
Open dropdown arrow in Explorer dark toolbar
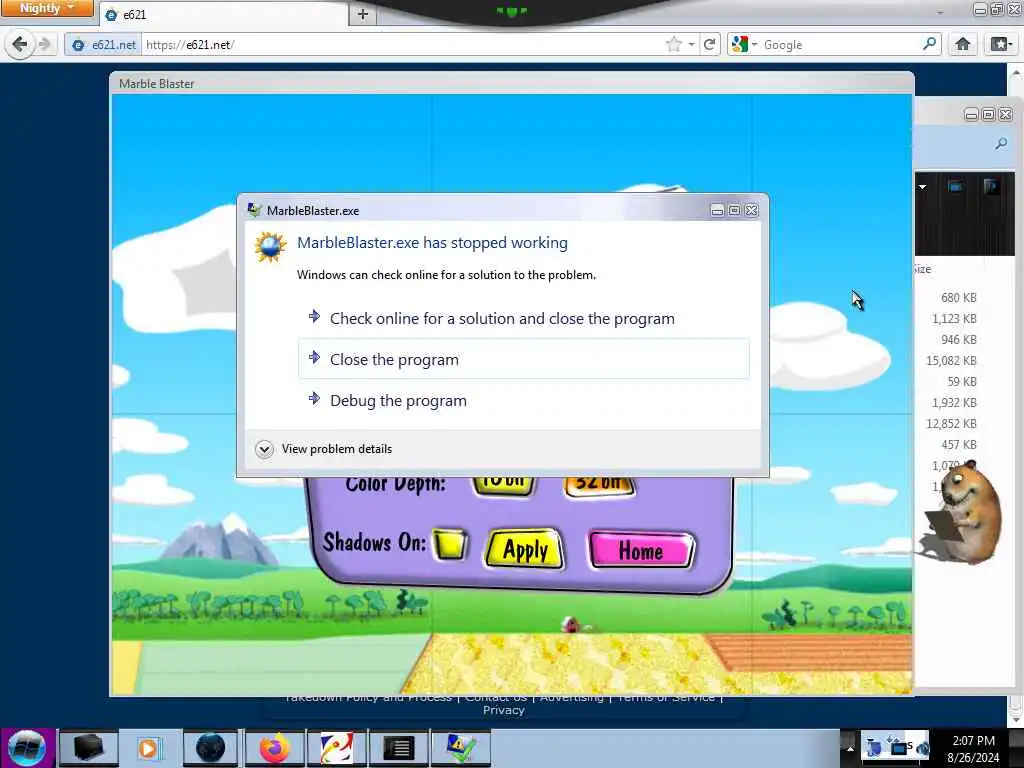922,187
